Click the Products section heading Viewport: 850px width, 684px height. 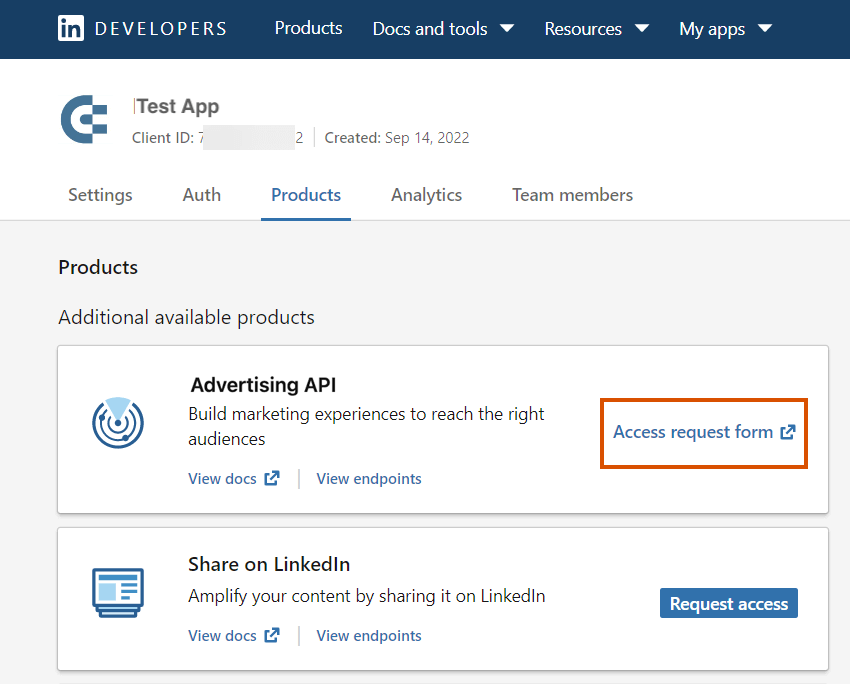coord(98,267)
